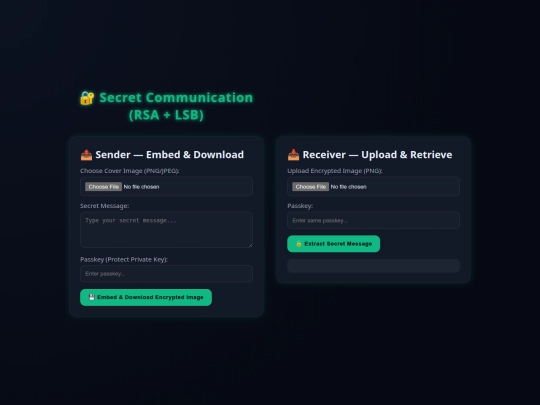The width and height of the screenshot is (540, 405).
Task: Click the inbox icon next to Receiver
Action: (293, 155)
